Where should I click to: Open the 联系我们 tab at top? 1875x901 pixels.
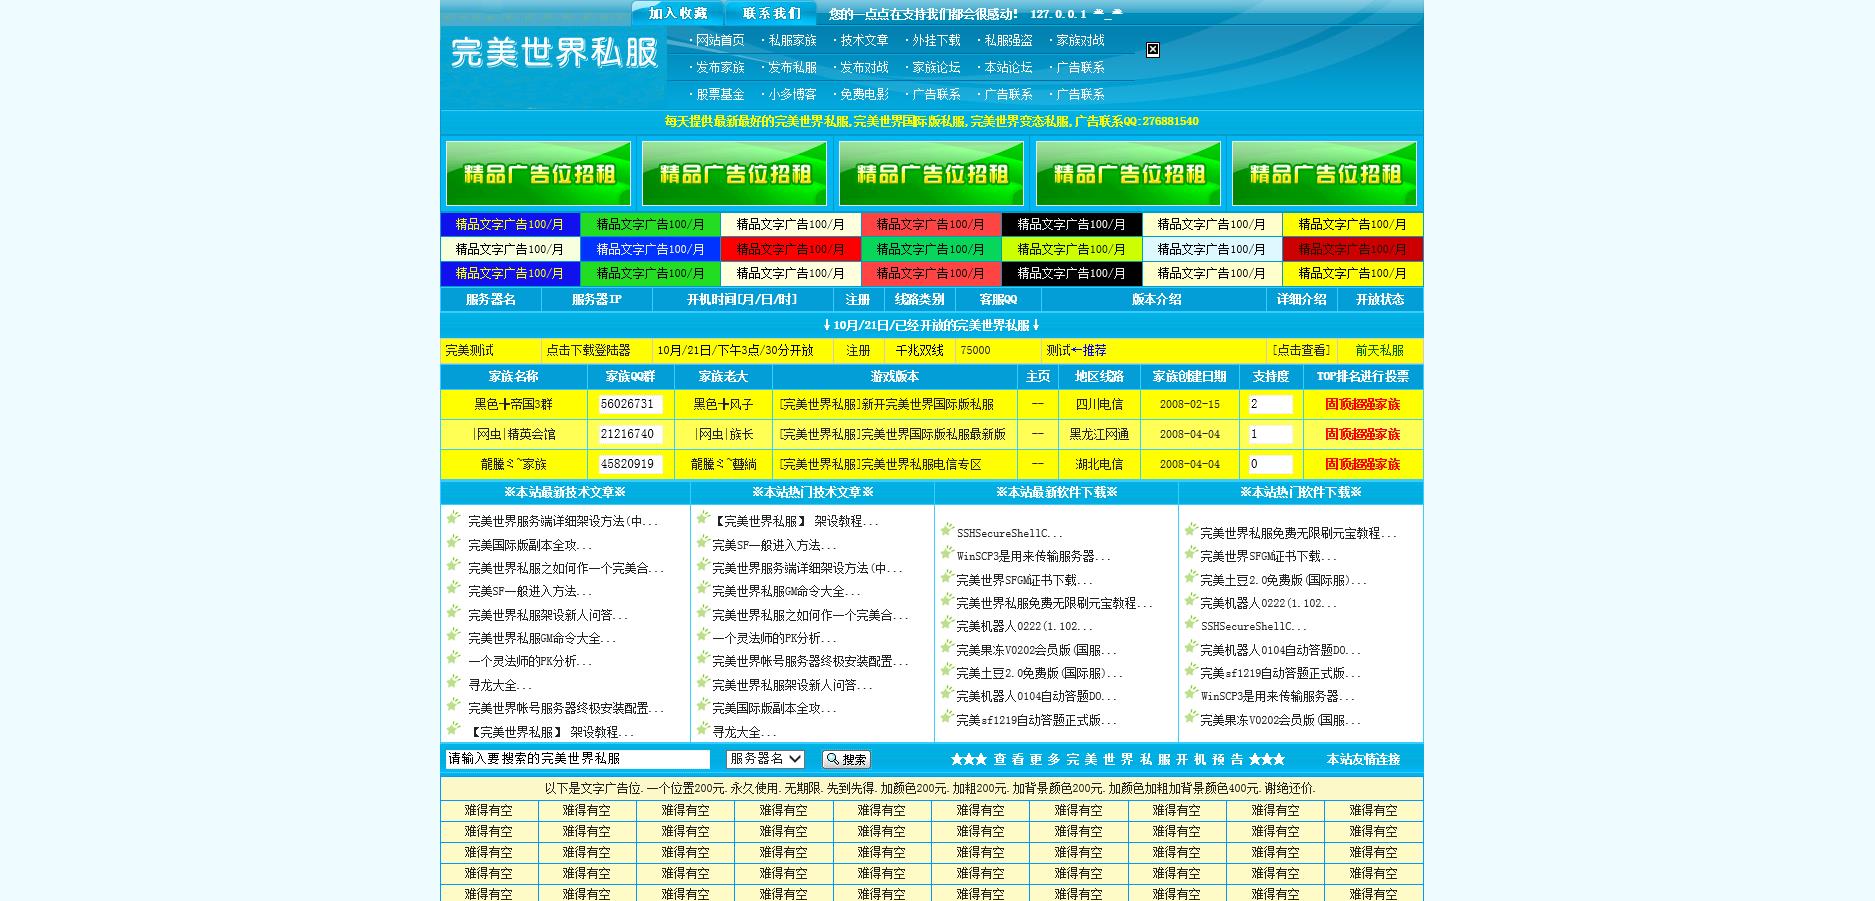(x=771, y=13)
